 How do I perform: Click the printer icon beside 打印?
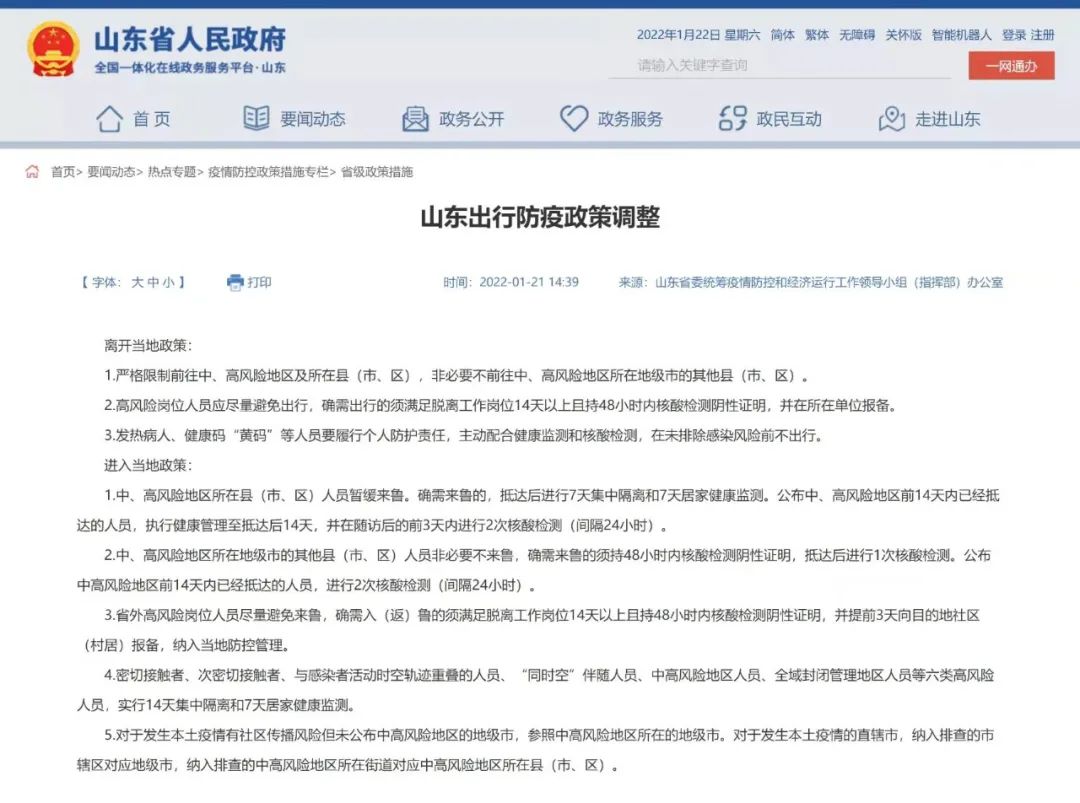[x=236, y=282]
